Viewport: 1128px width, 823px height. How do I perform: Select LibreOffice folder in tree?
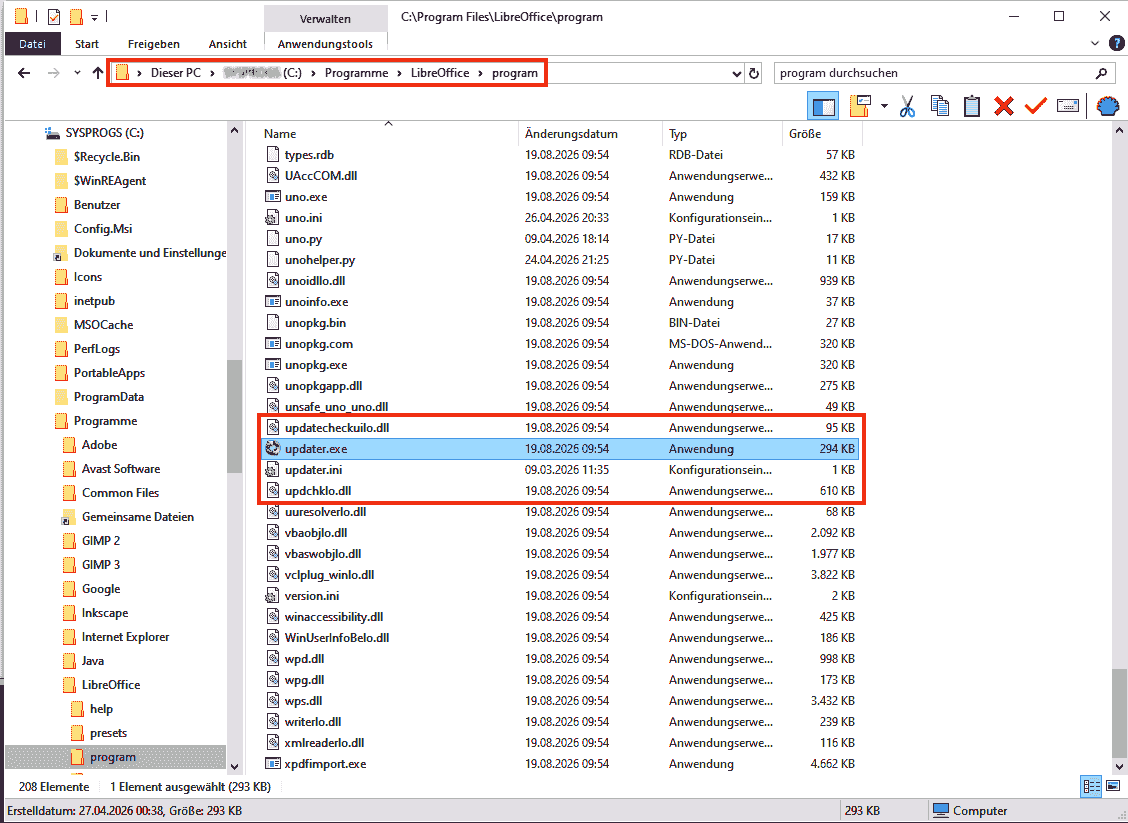[x=111, y=685]
